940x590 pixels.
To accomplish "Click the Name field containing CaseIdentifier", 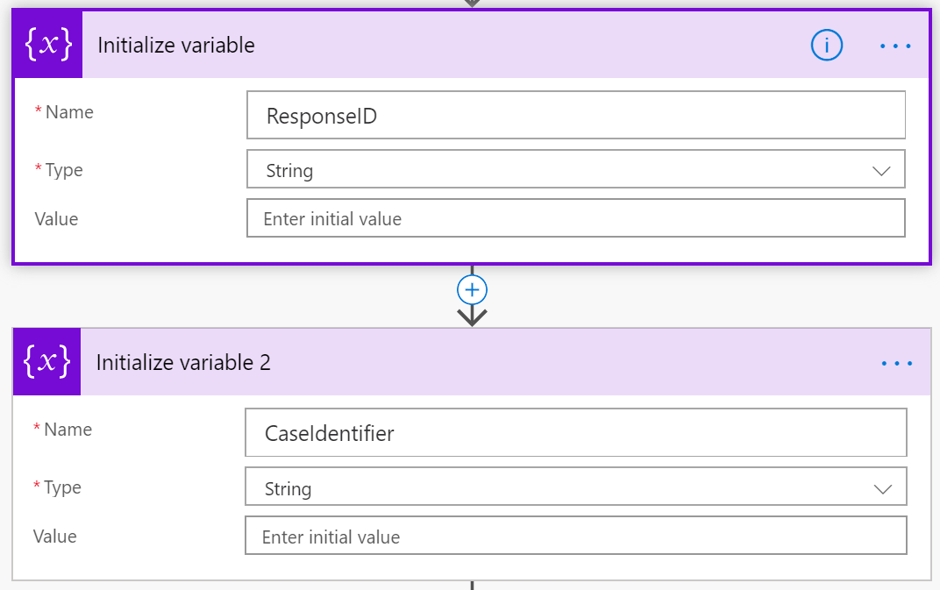I will click(x=576, y=432).
